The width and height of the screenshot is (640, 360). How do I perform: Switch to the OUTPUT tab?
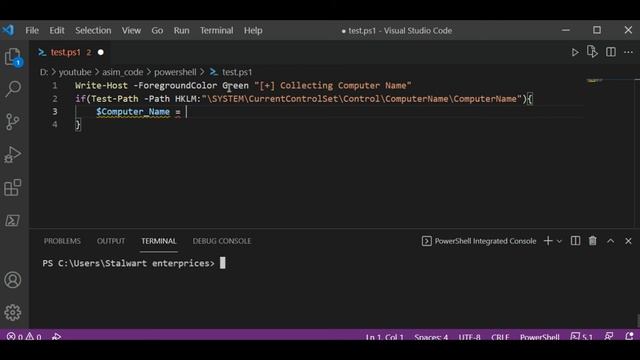pos(111,241)
